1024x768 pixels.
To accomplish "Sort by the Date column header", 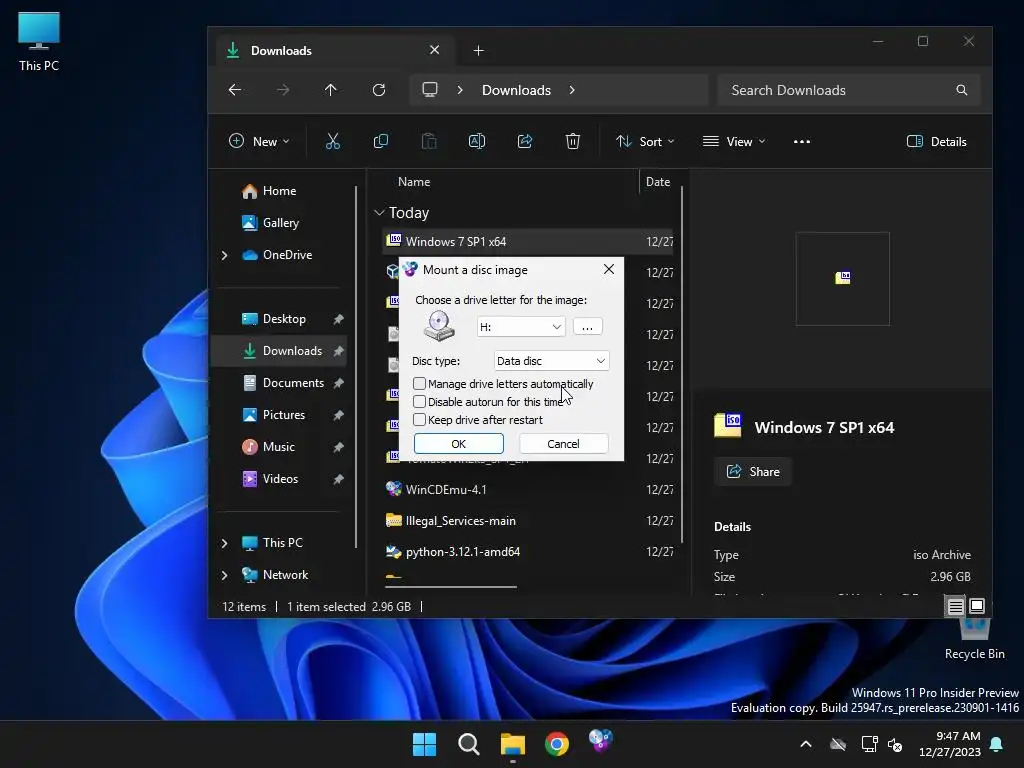I will [658, 182].
